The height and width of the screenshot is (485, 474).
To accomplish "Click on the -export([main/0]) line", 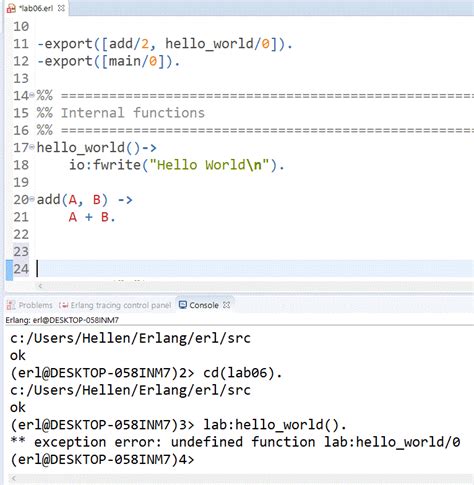I will [109, 61].
